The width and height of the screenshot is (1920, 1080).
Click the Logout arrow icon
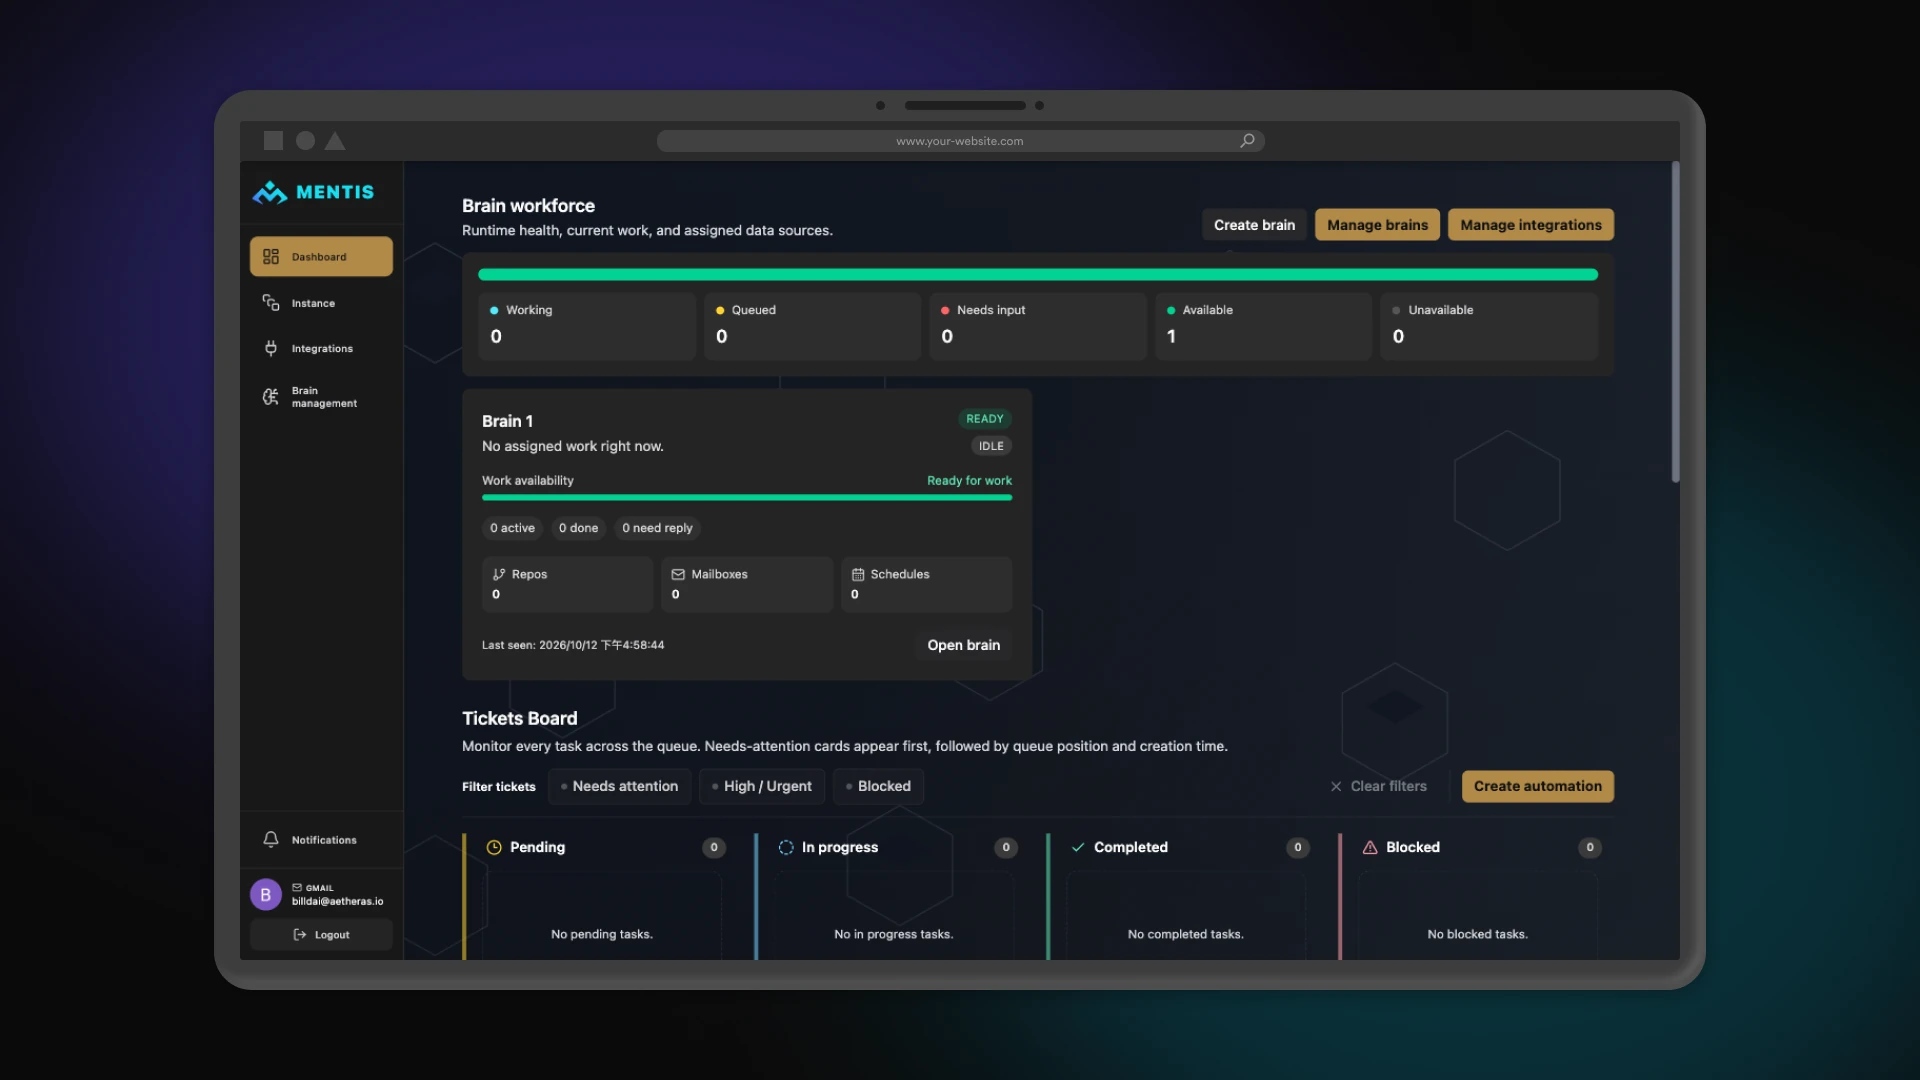(299, 935)
